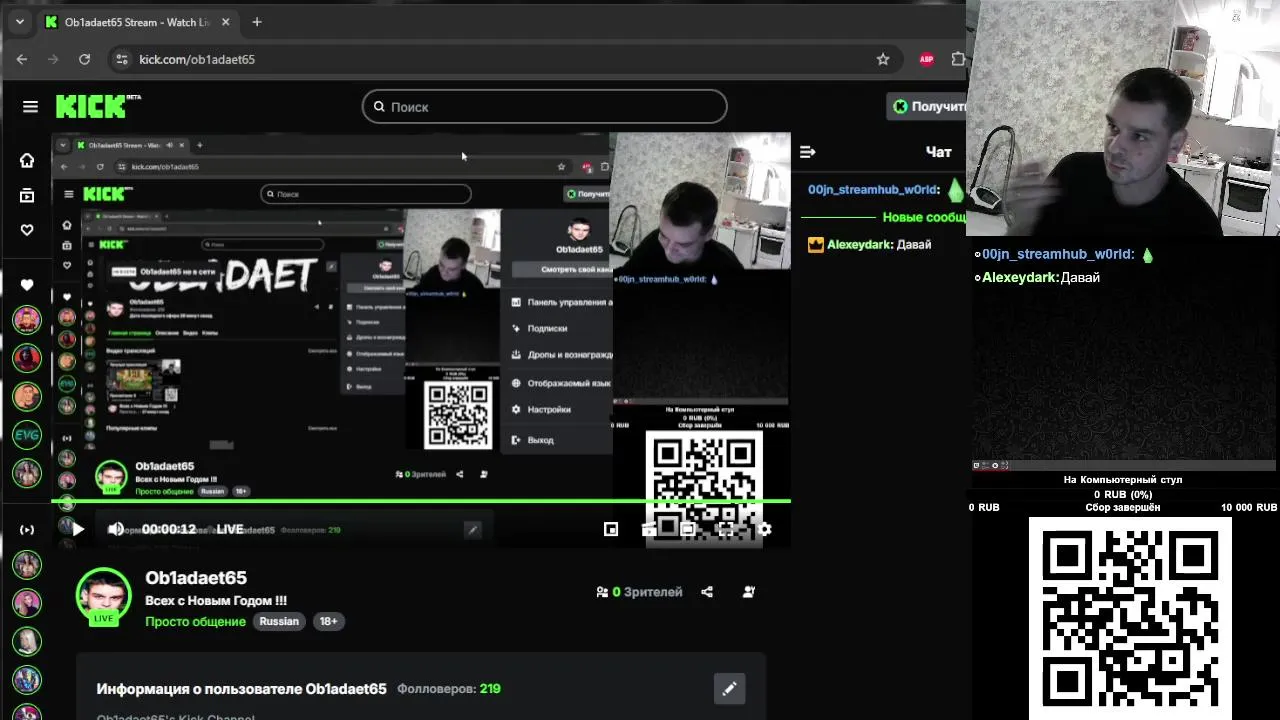Viewport: 1280px width, 720px height.
Task: Collapse the chat panel with the arrow icon
Action: (x=808, y=152)
